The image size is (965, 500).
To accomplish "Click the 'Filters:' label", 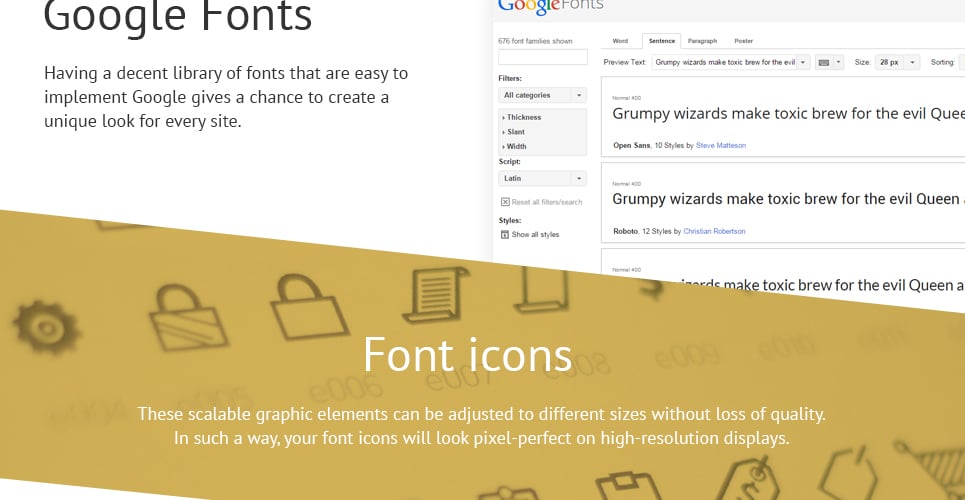I will click(510, 79).
